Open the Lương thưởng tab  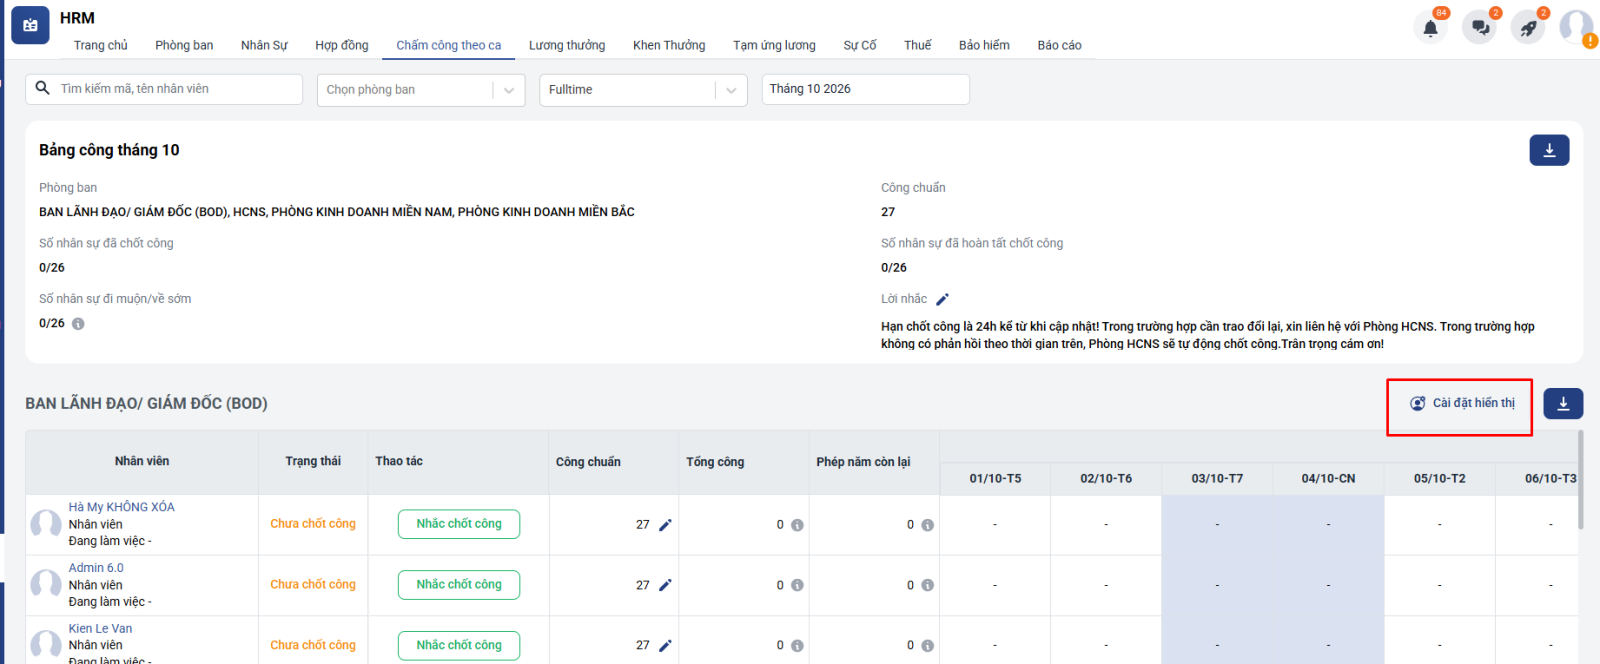click(x=567, y=45)
